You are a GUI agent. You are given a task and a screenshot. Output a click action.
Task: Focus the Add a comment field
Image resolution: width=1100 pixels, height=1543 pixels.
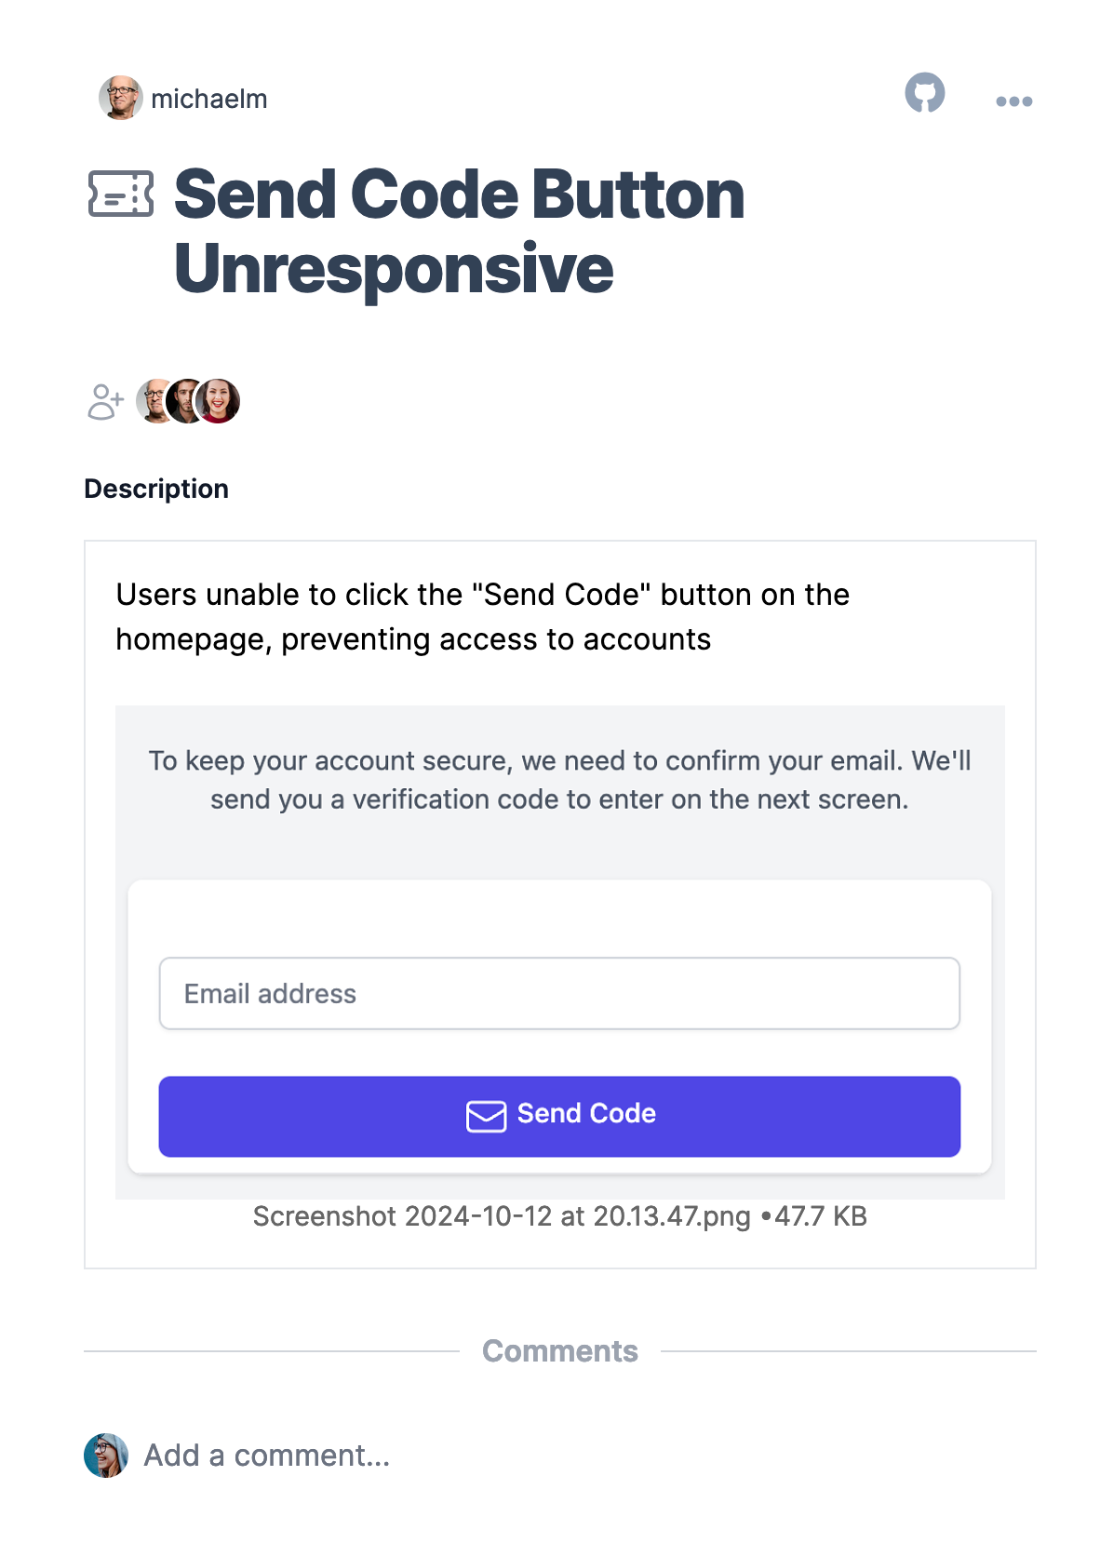(x=267, y=1455)
